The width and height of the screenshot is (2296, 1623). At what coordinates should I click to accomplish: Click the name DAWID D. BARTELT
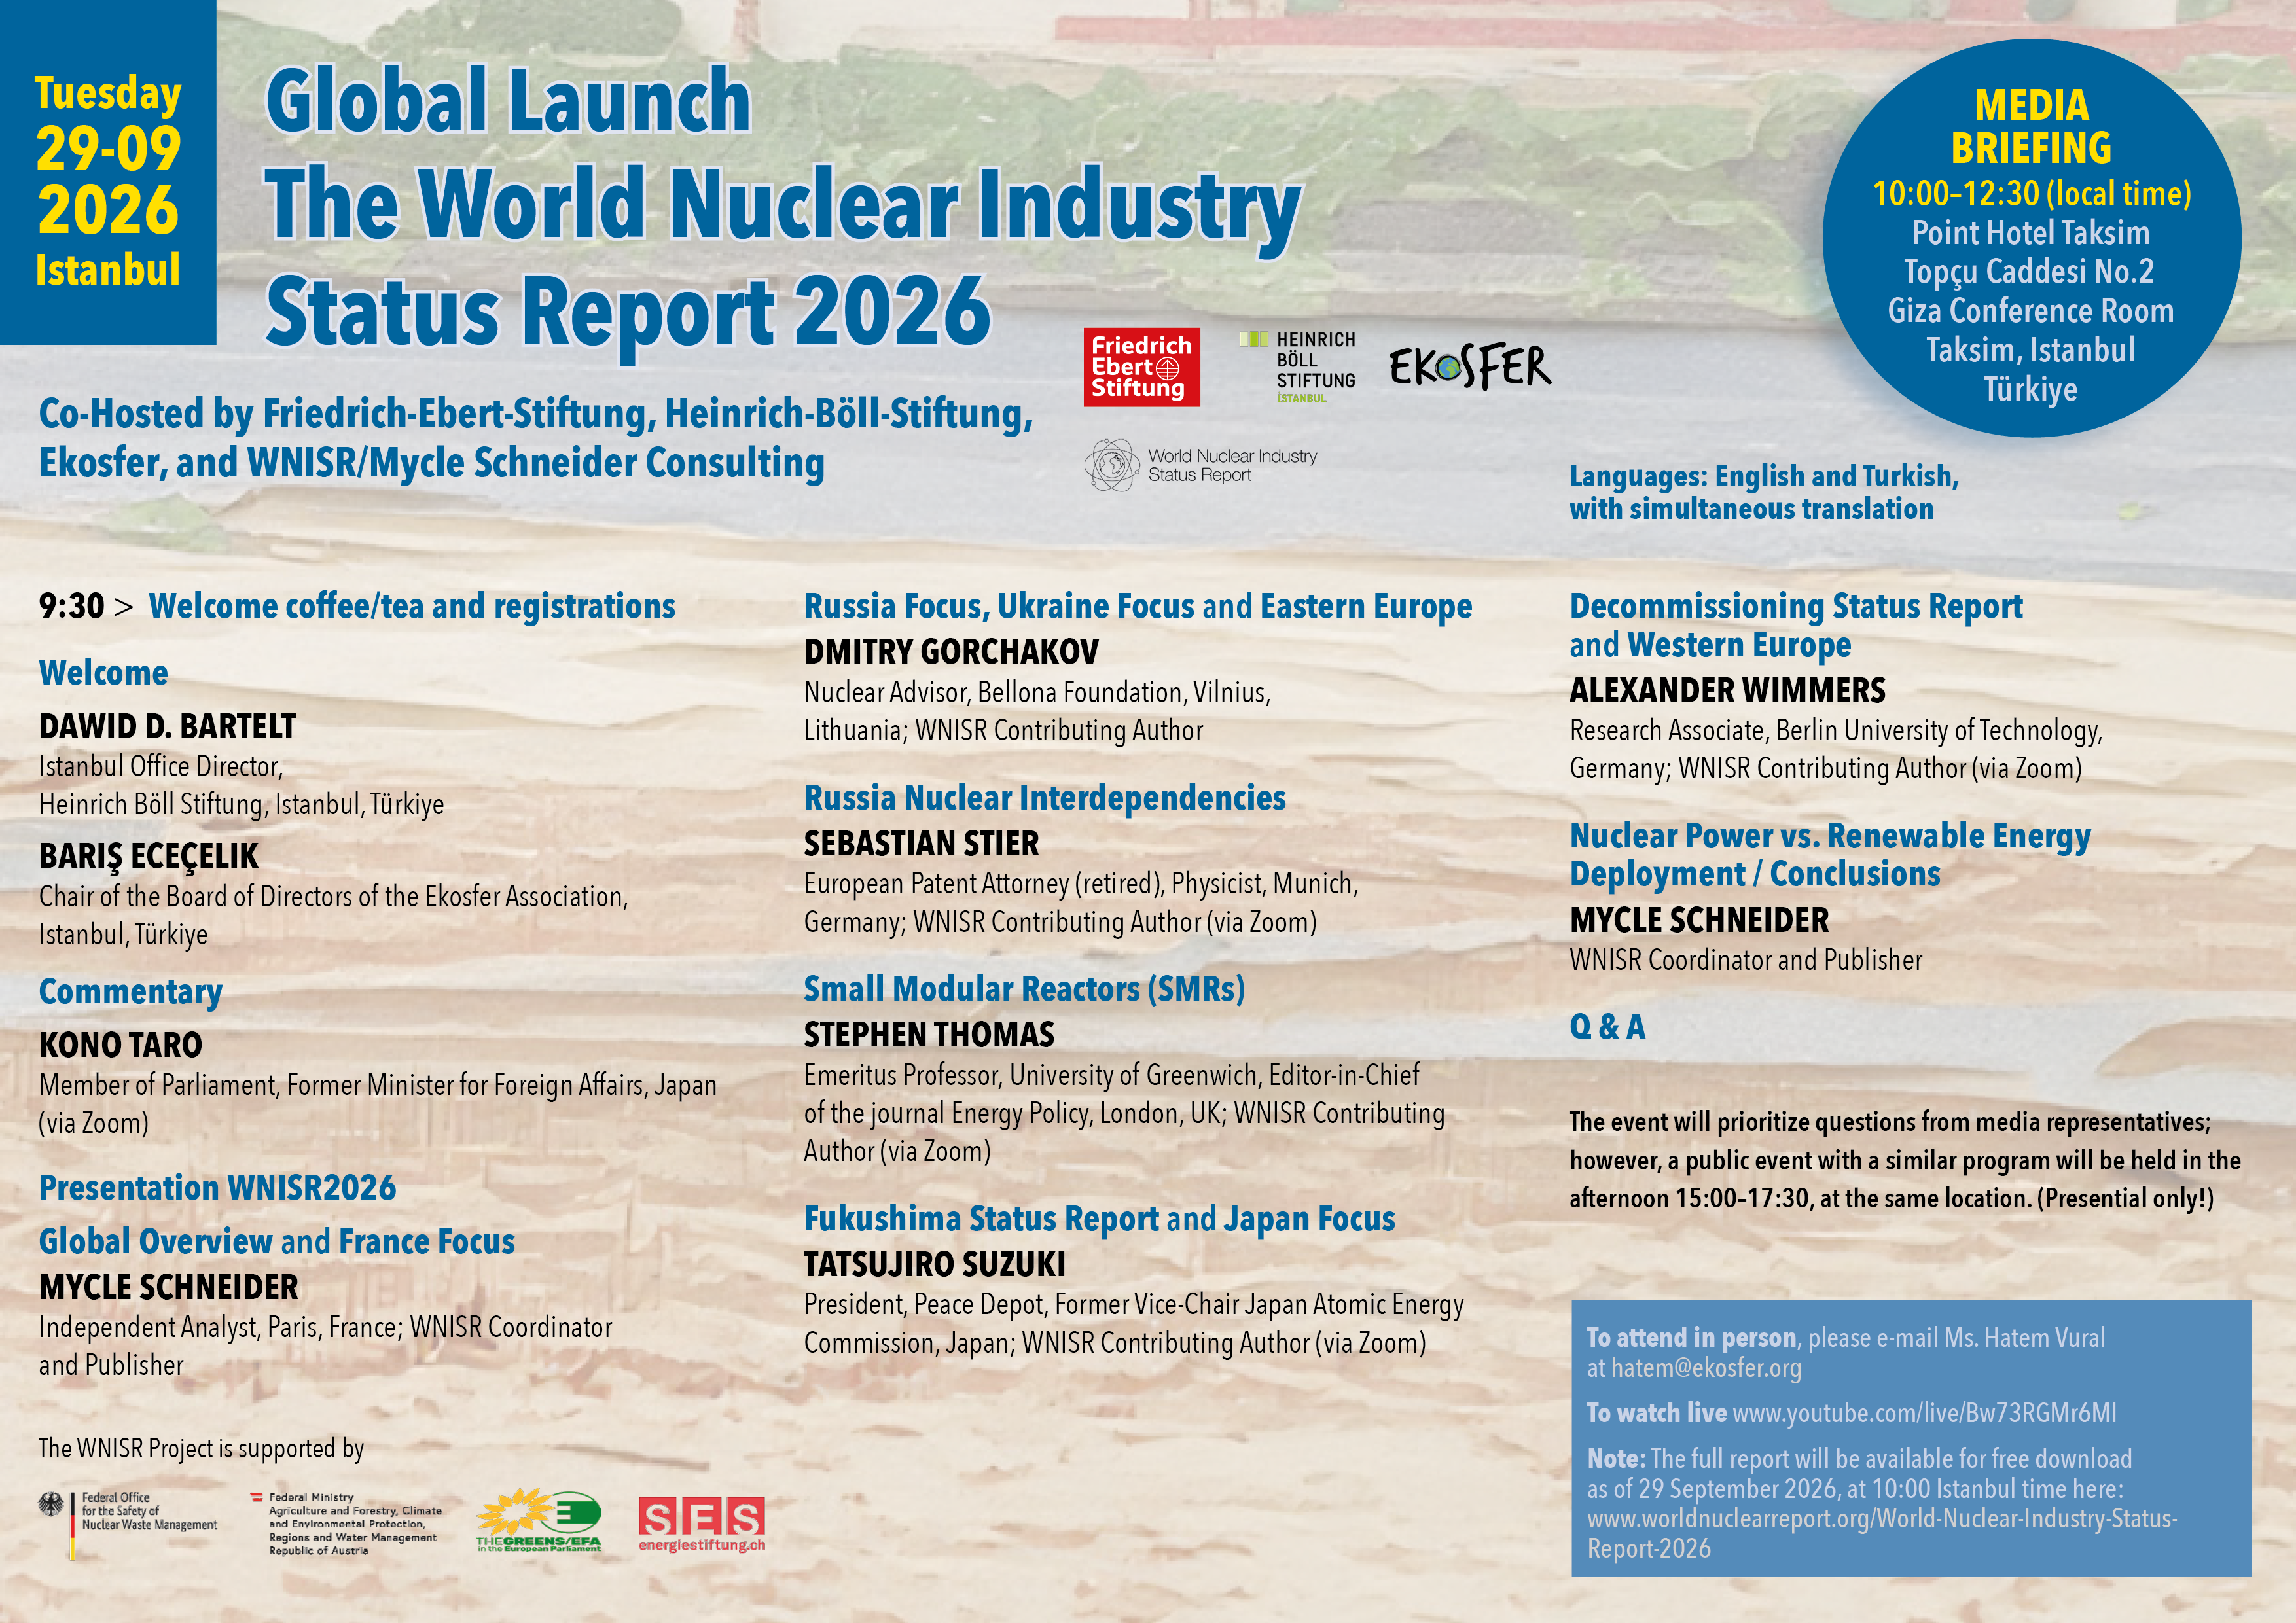167,726
